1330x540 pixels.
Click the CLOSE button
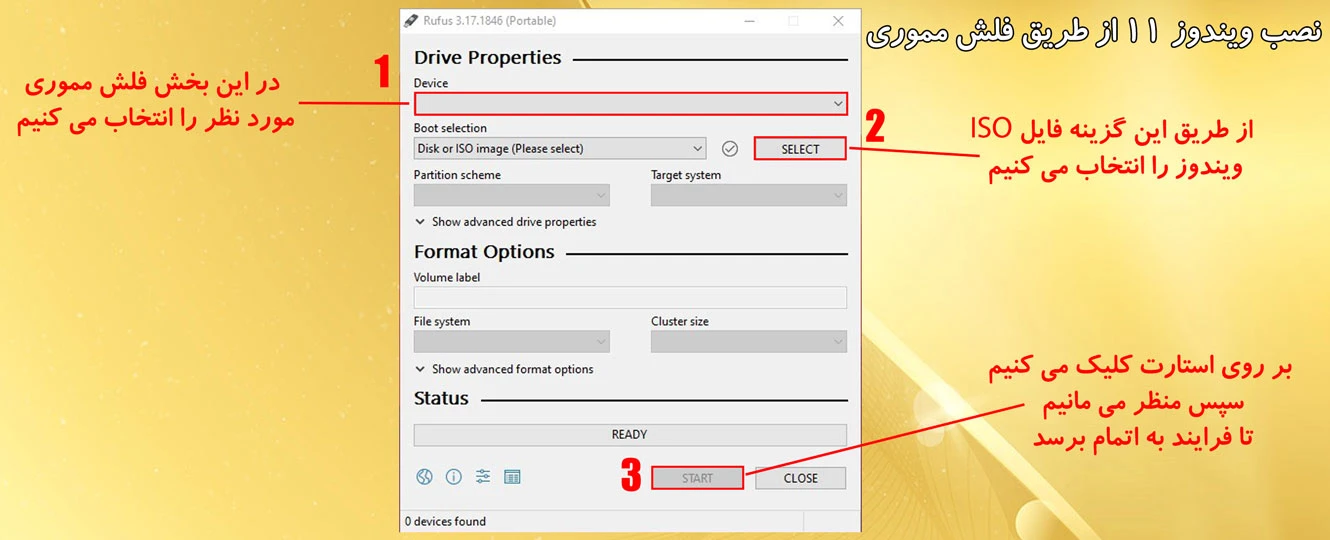(x=800, y=478)
